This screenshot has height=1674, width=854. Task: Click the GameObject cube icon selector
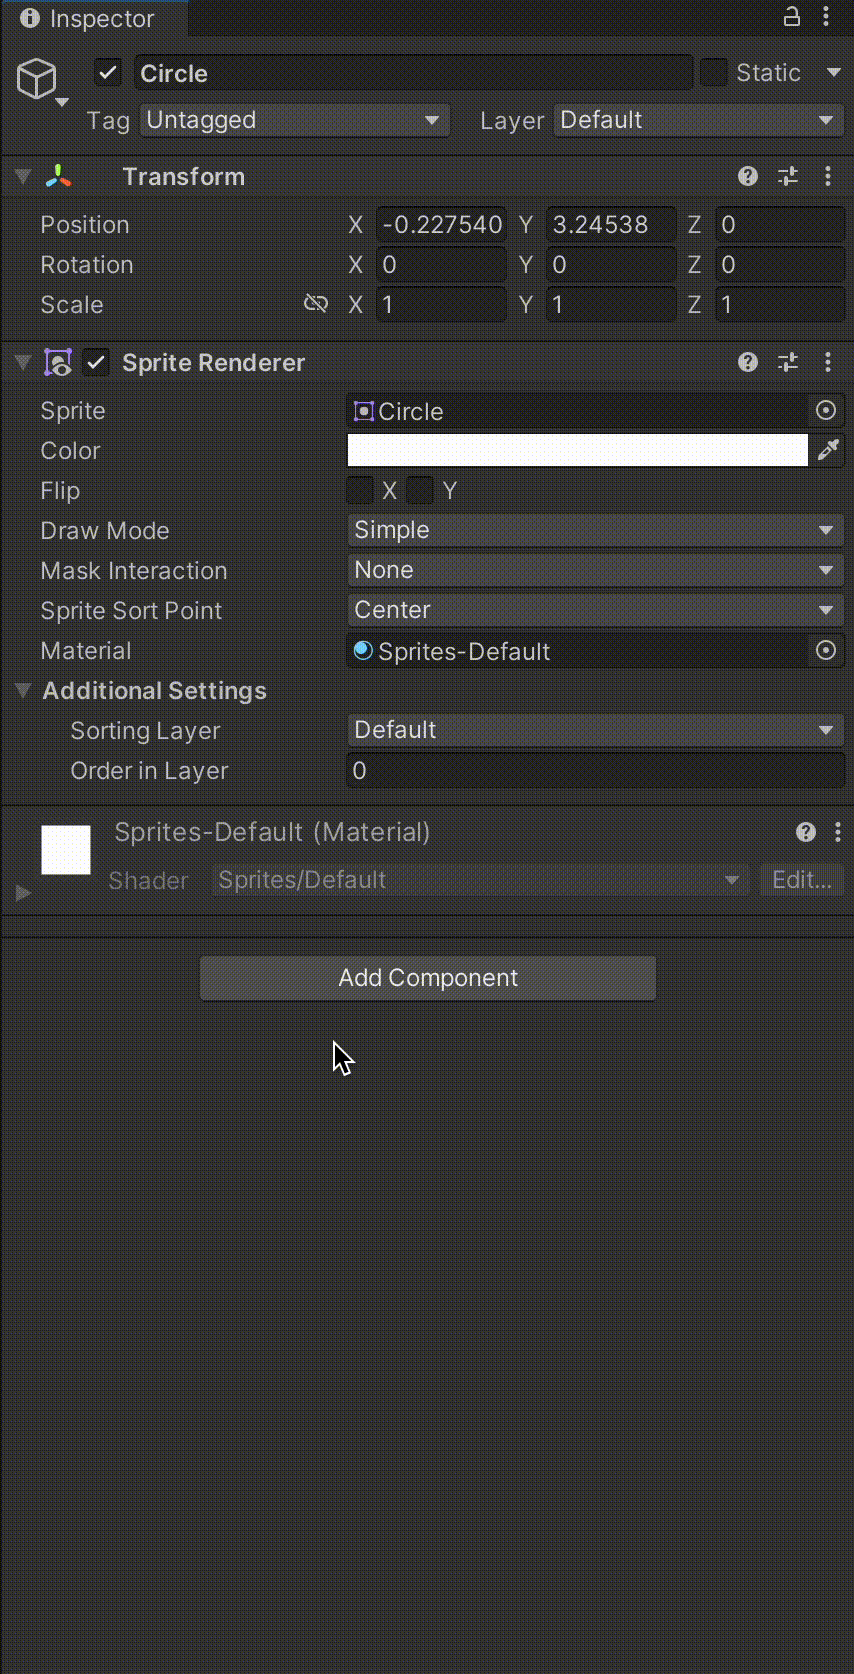click(x=41, y=80)
